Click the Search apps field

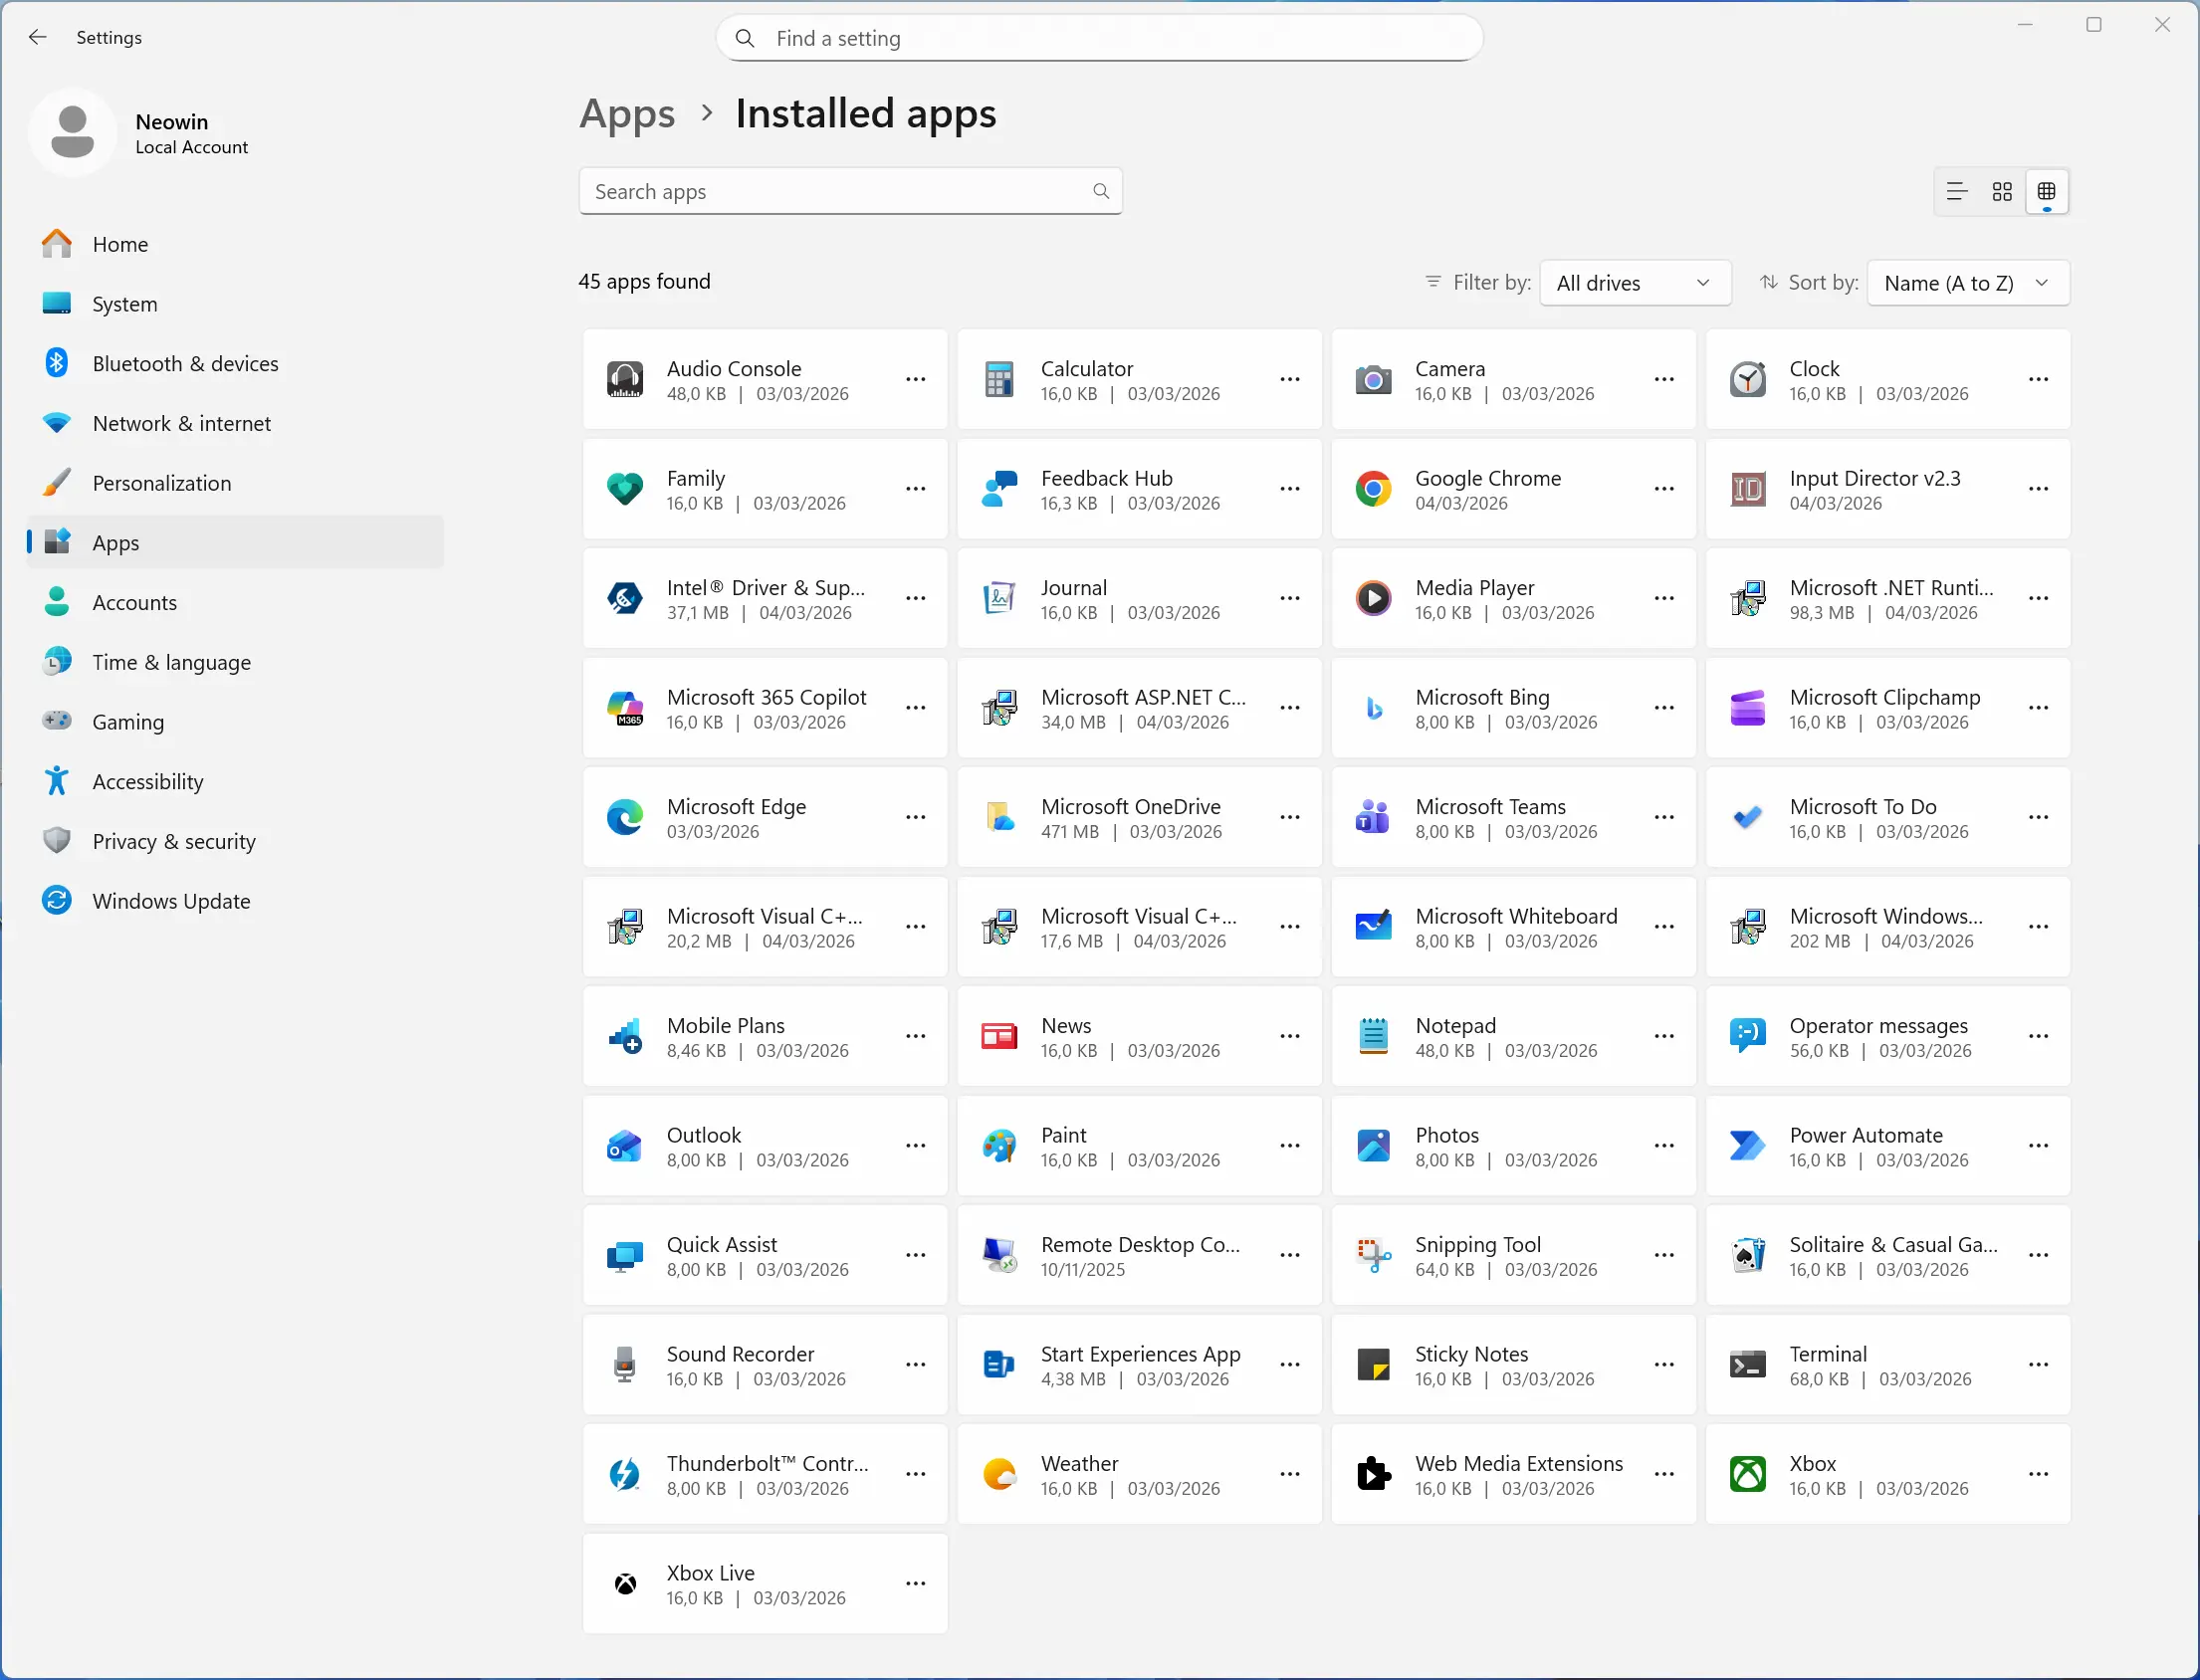(x=850, y=191)
